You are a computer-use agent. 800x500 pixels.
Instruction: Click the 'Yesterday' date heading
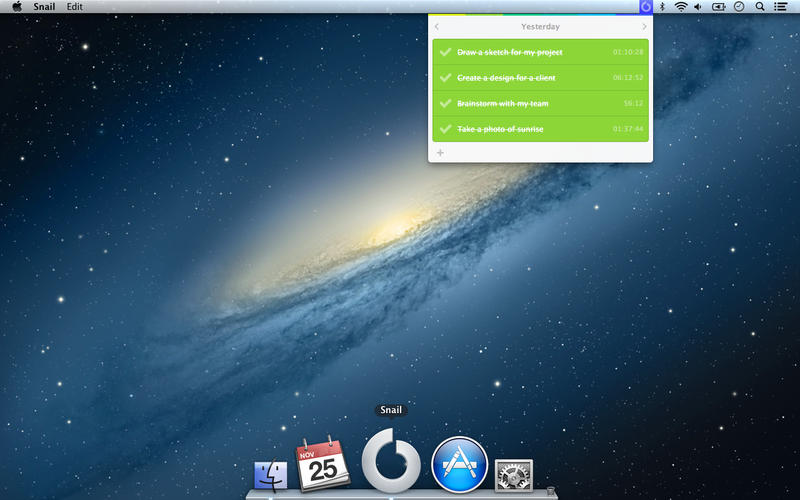540,27
